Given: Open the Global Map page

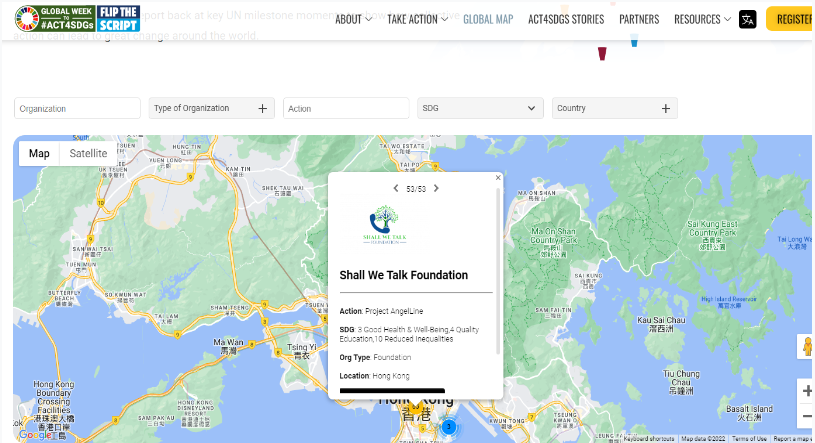Looking at the screenshot, I should tap(488, 20).
